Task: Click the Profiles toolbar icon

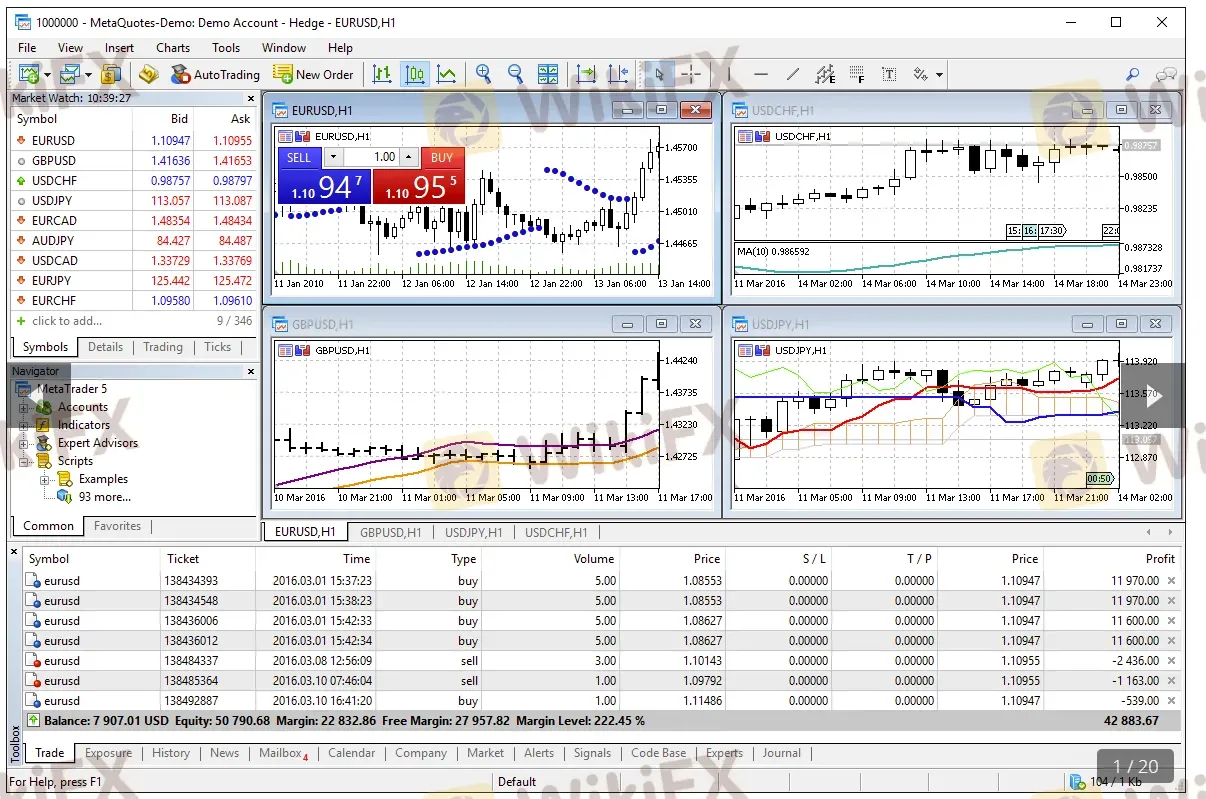Action: pyautogui.click(x=69, y=74)
